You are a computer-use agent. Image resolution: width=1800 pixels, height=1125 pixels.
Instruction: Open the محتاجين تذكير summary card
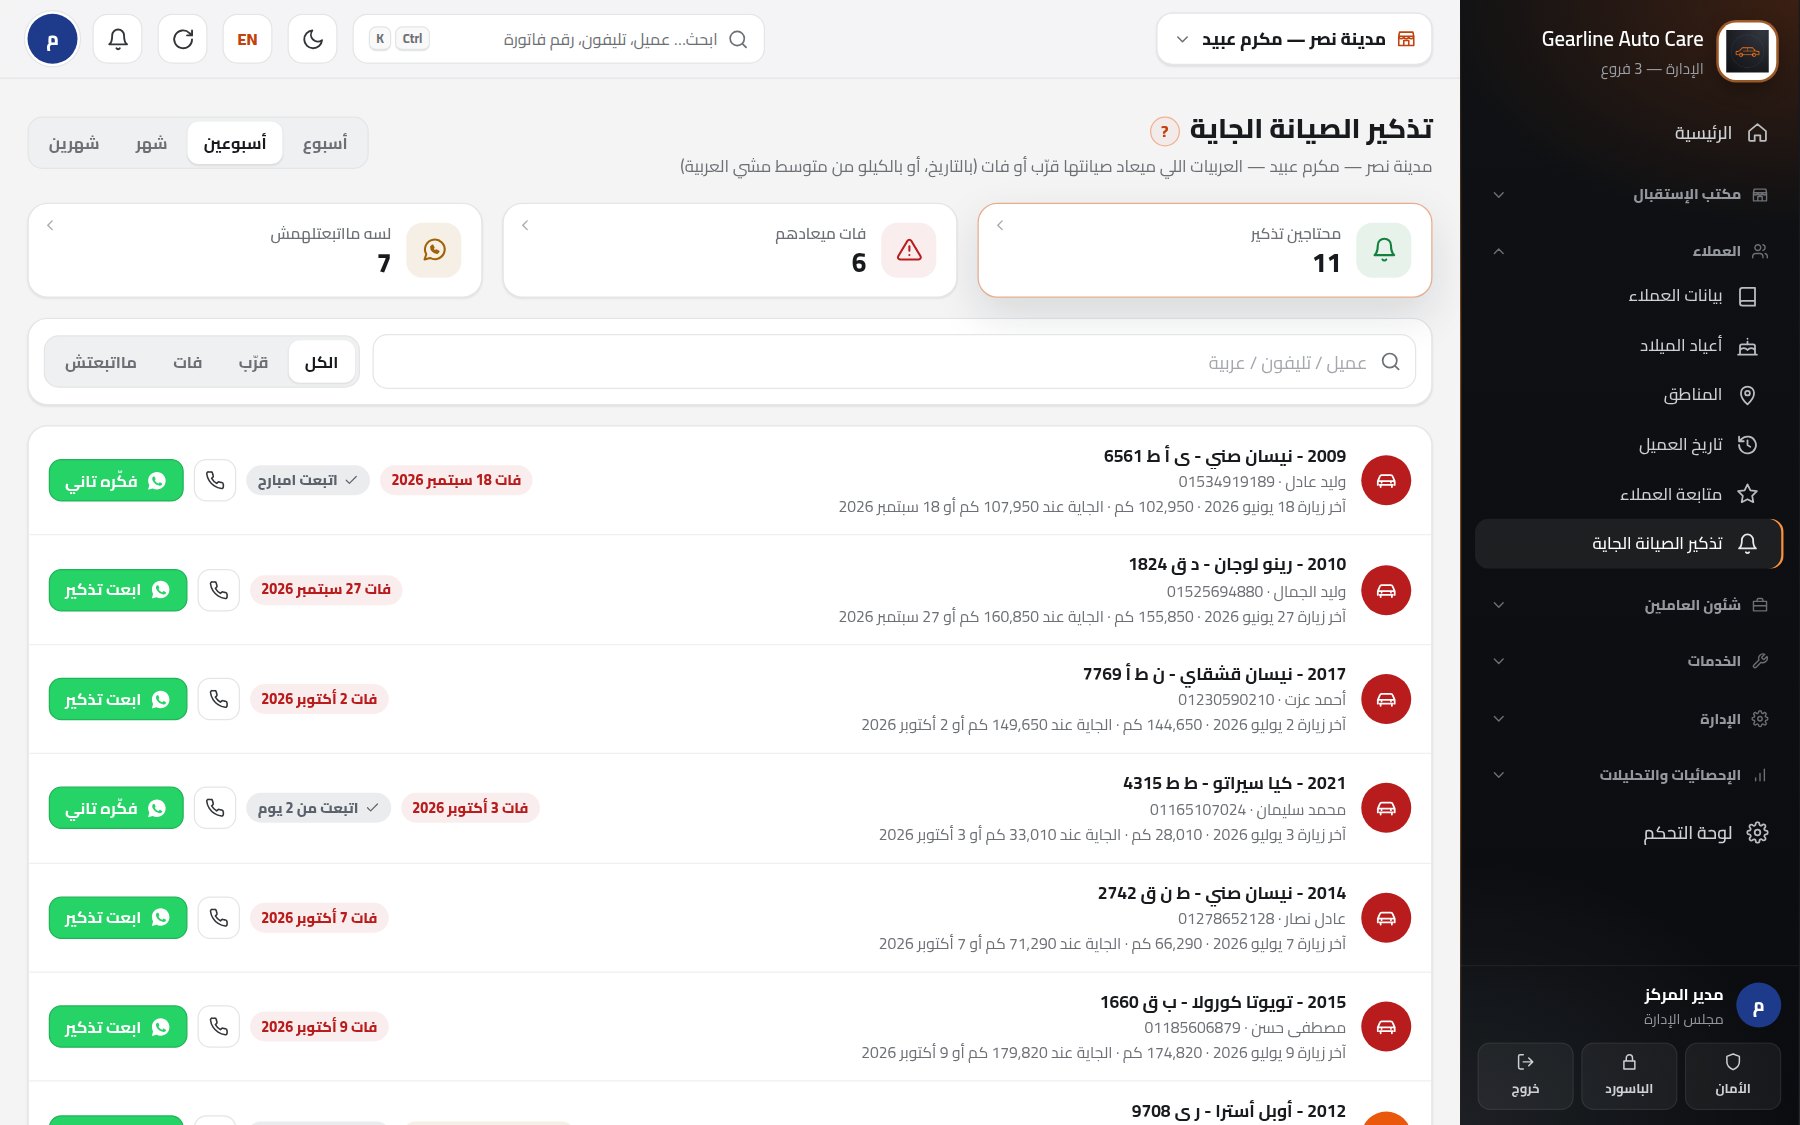pos(1205,250)
